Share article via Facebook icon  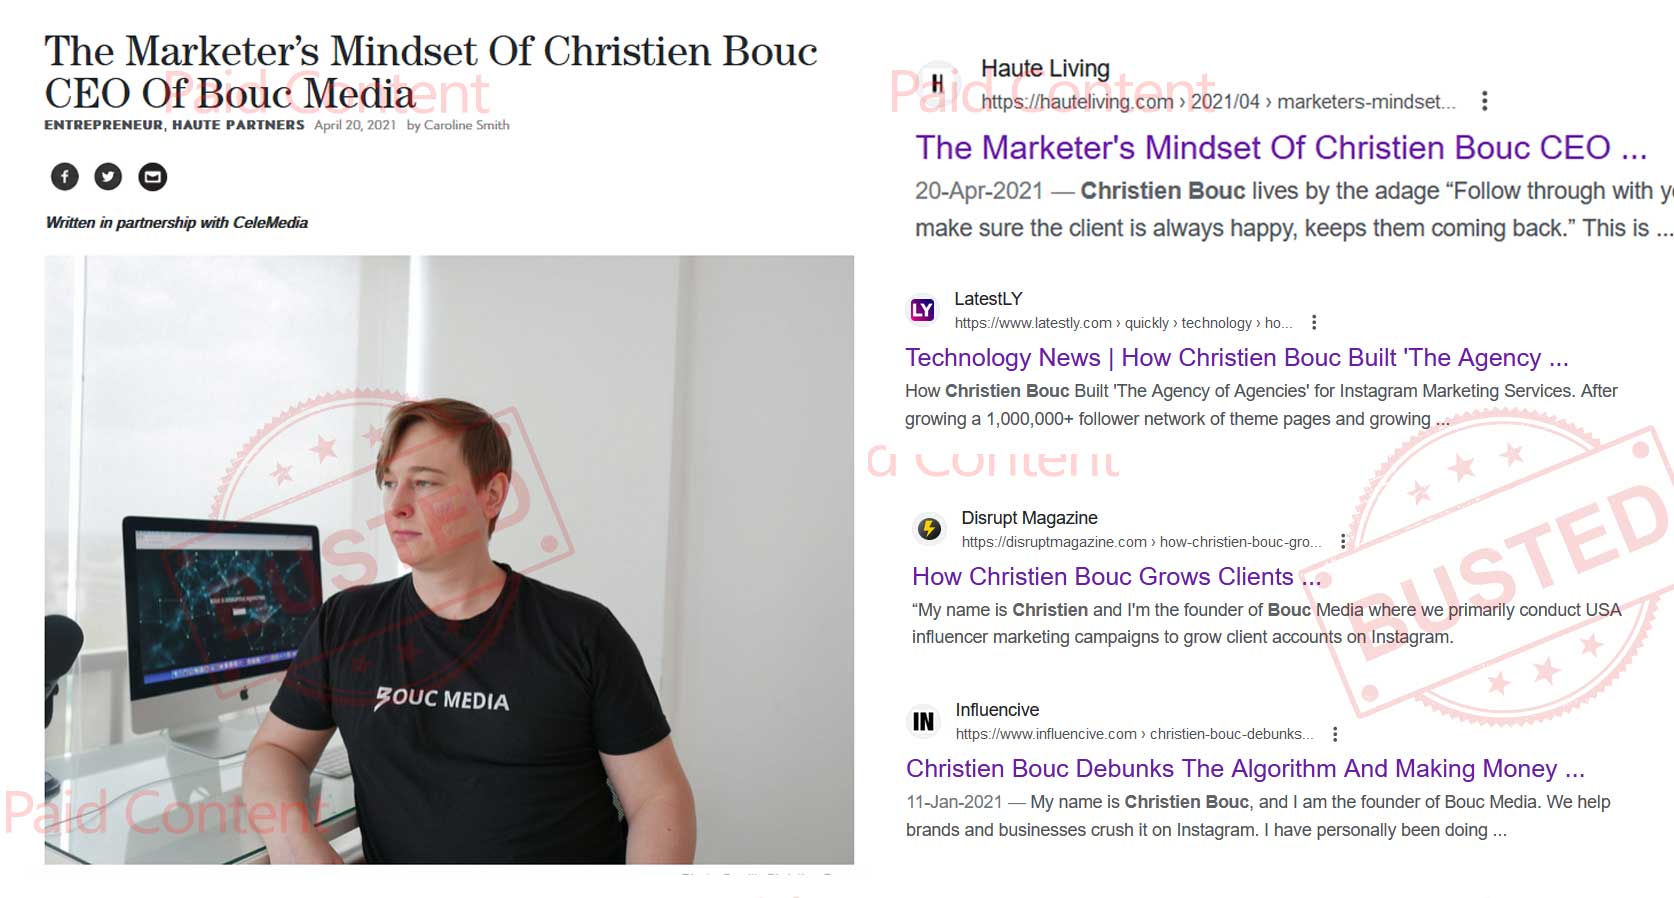pyautogui.click(x=65, y=177)
